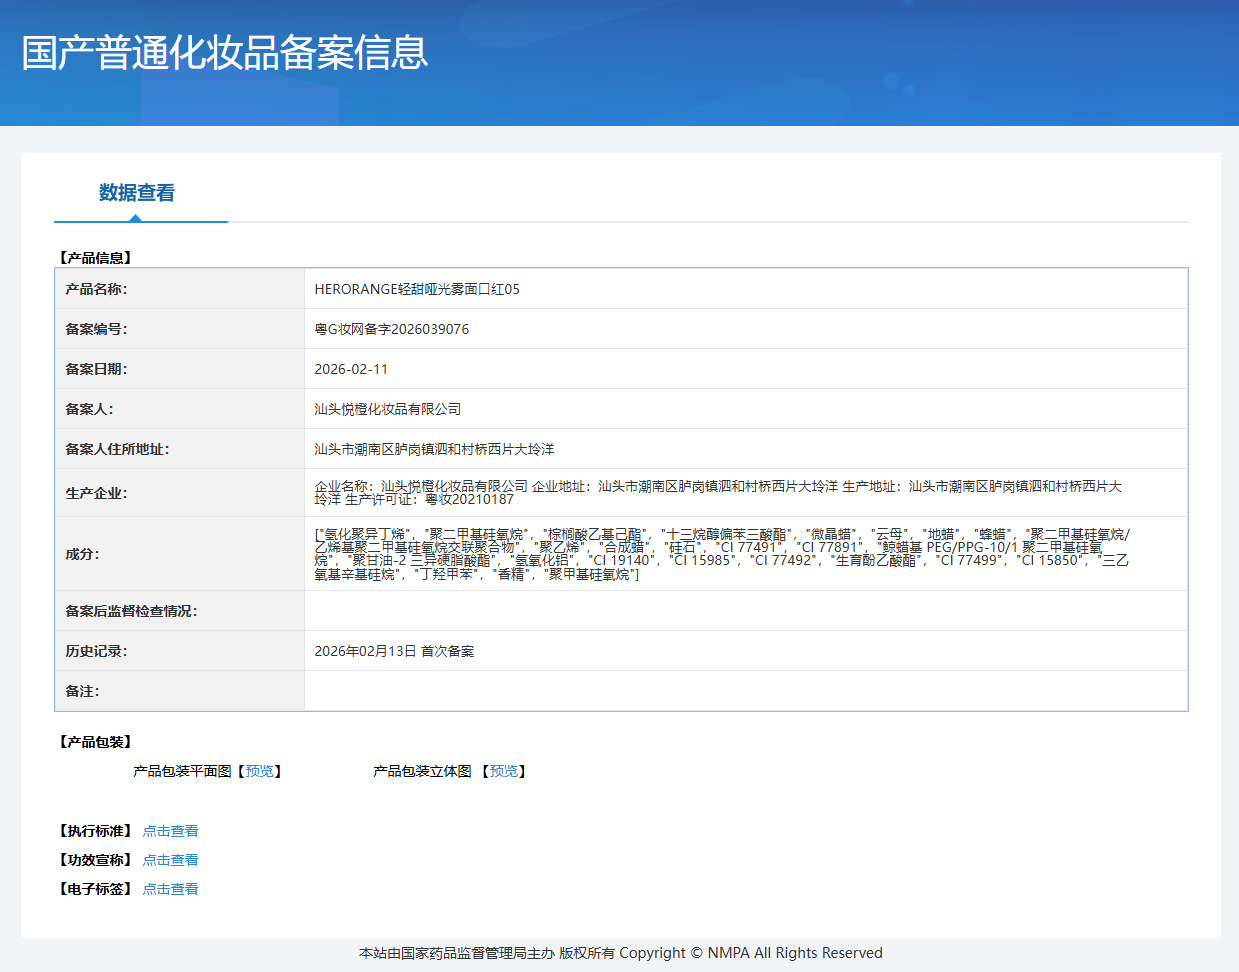Click the 备案编号 row label

(x=96, y=329)
